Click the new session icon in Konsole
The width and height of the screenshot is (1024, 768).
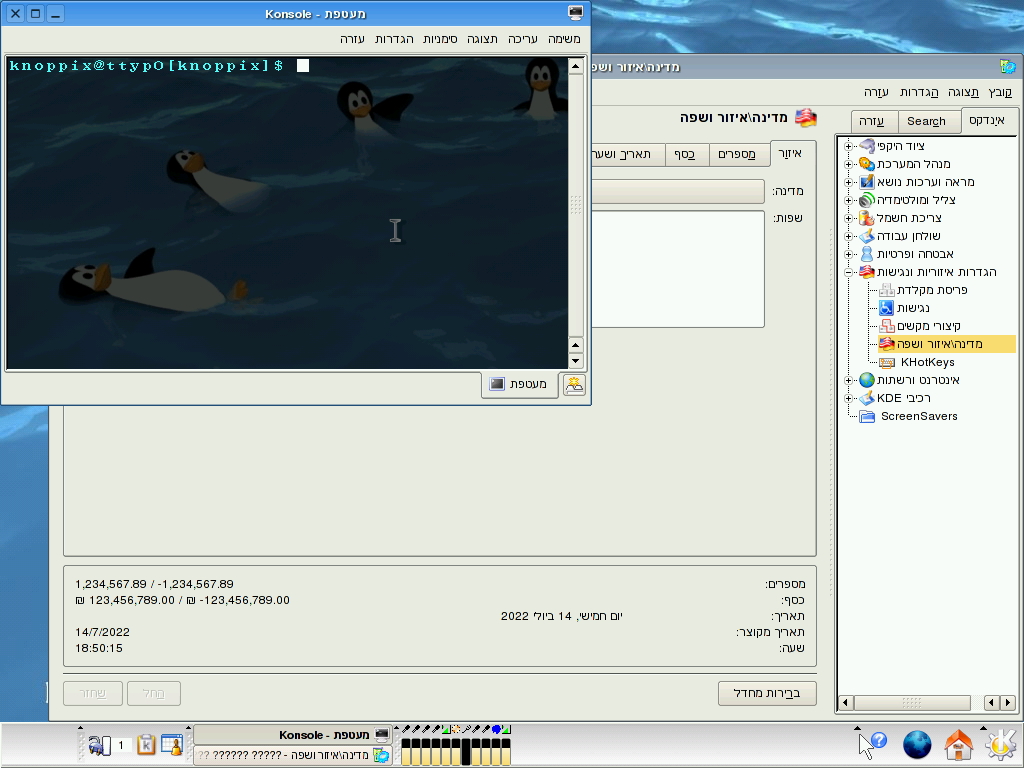tap(574, 384)
